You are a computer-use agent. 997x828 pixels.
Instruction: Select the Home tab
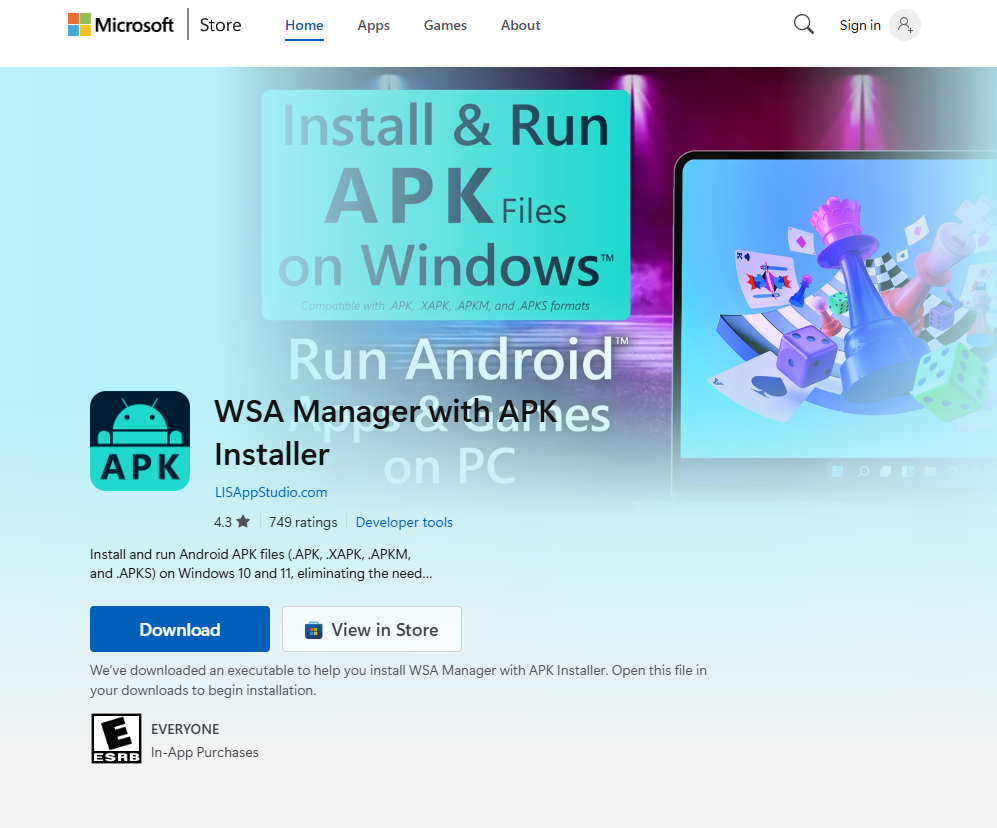(x=304, y=25)
